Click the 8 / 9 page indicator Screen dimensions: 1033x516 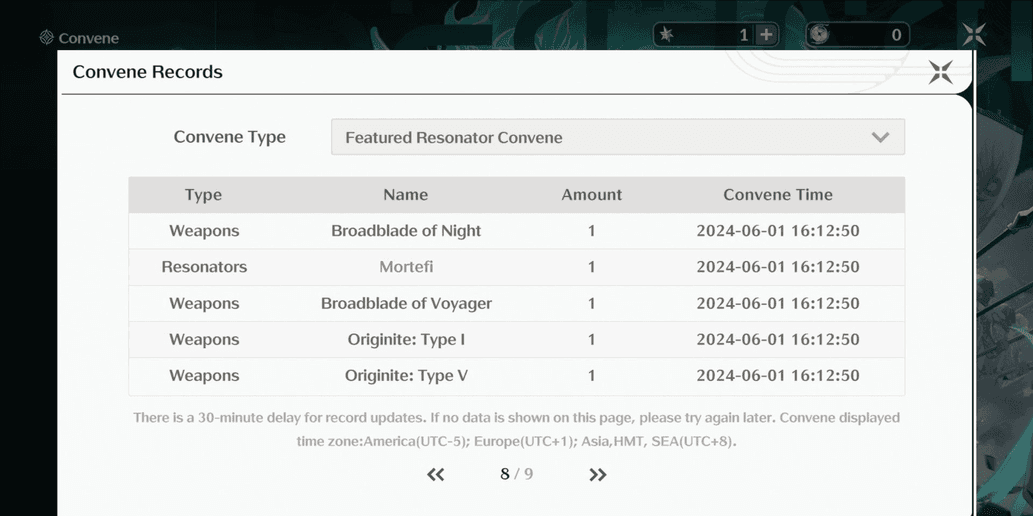coord(516,474)
